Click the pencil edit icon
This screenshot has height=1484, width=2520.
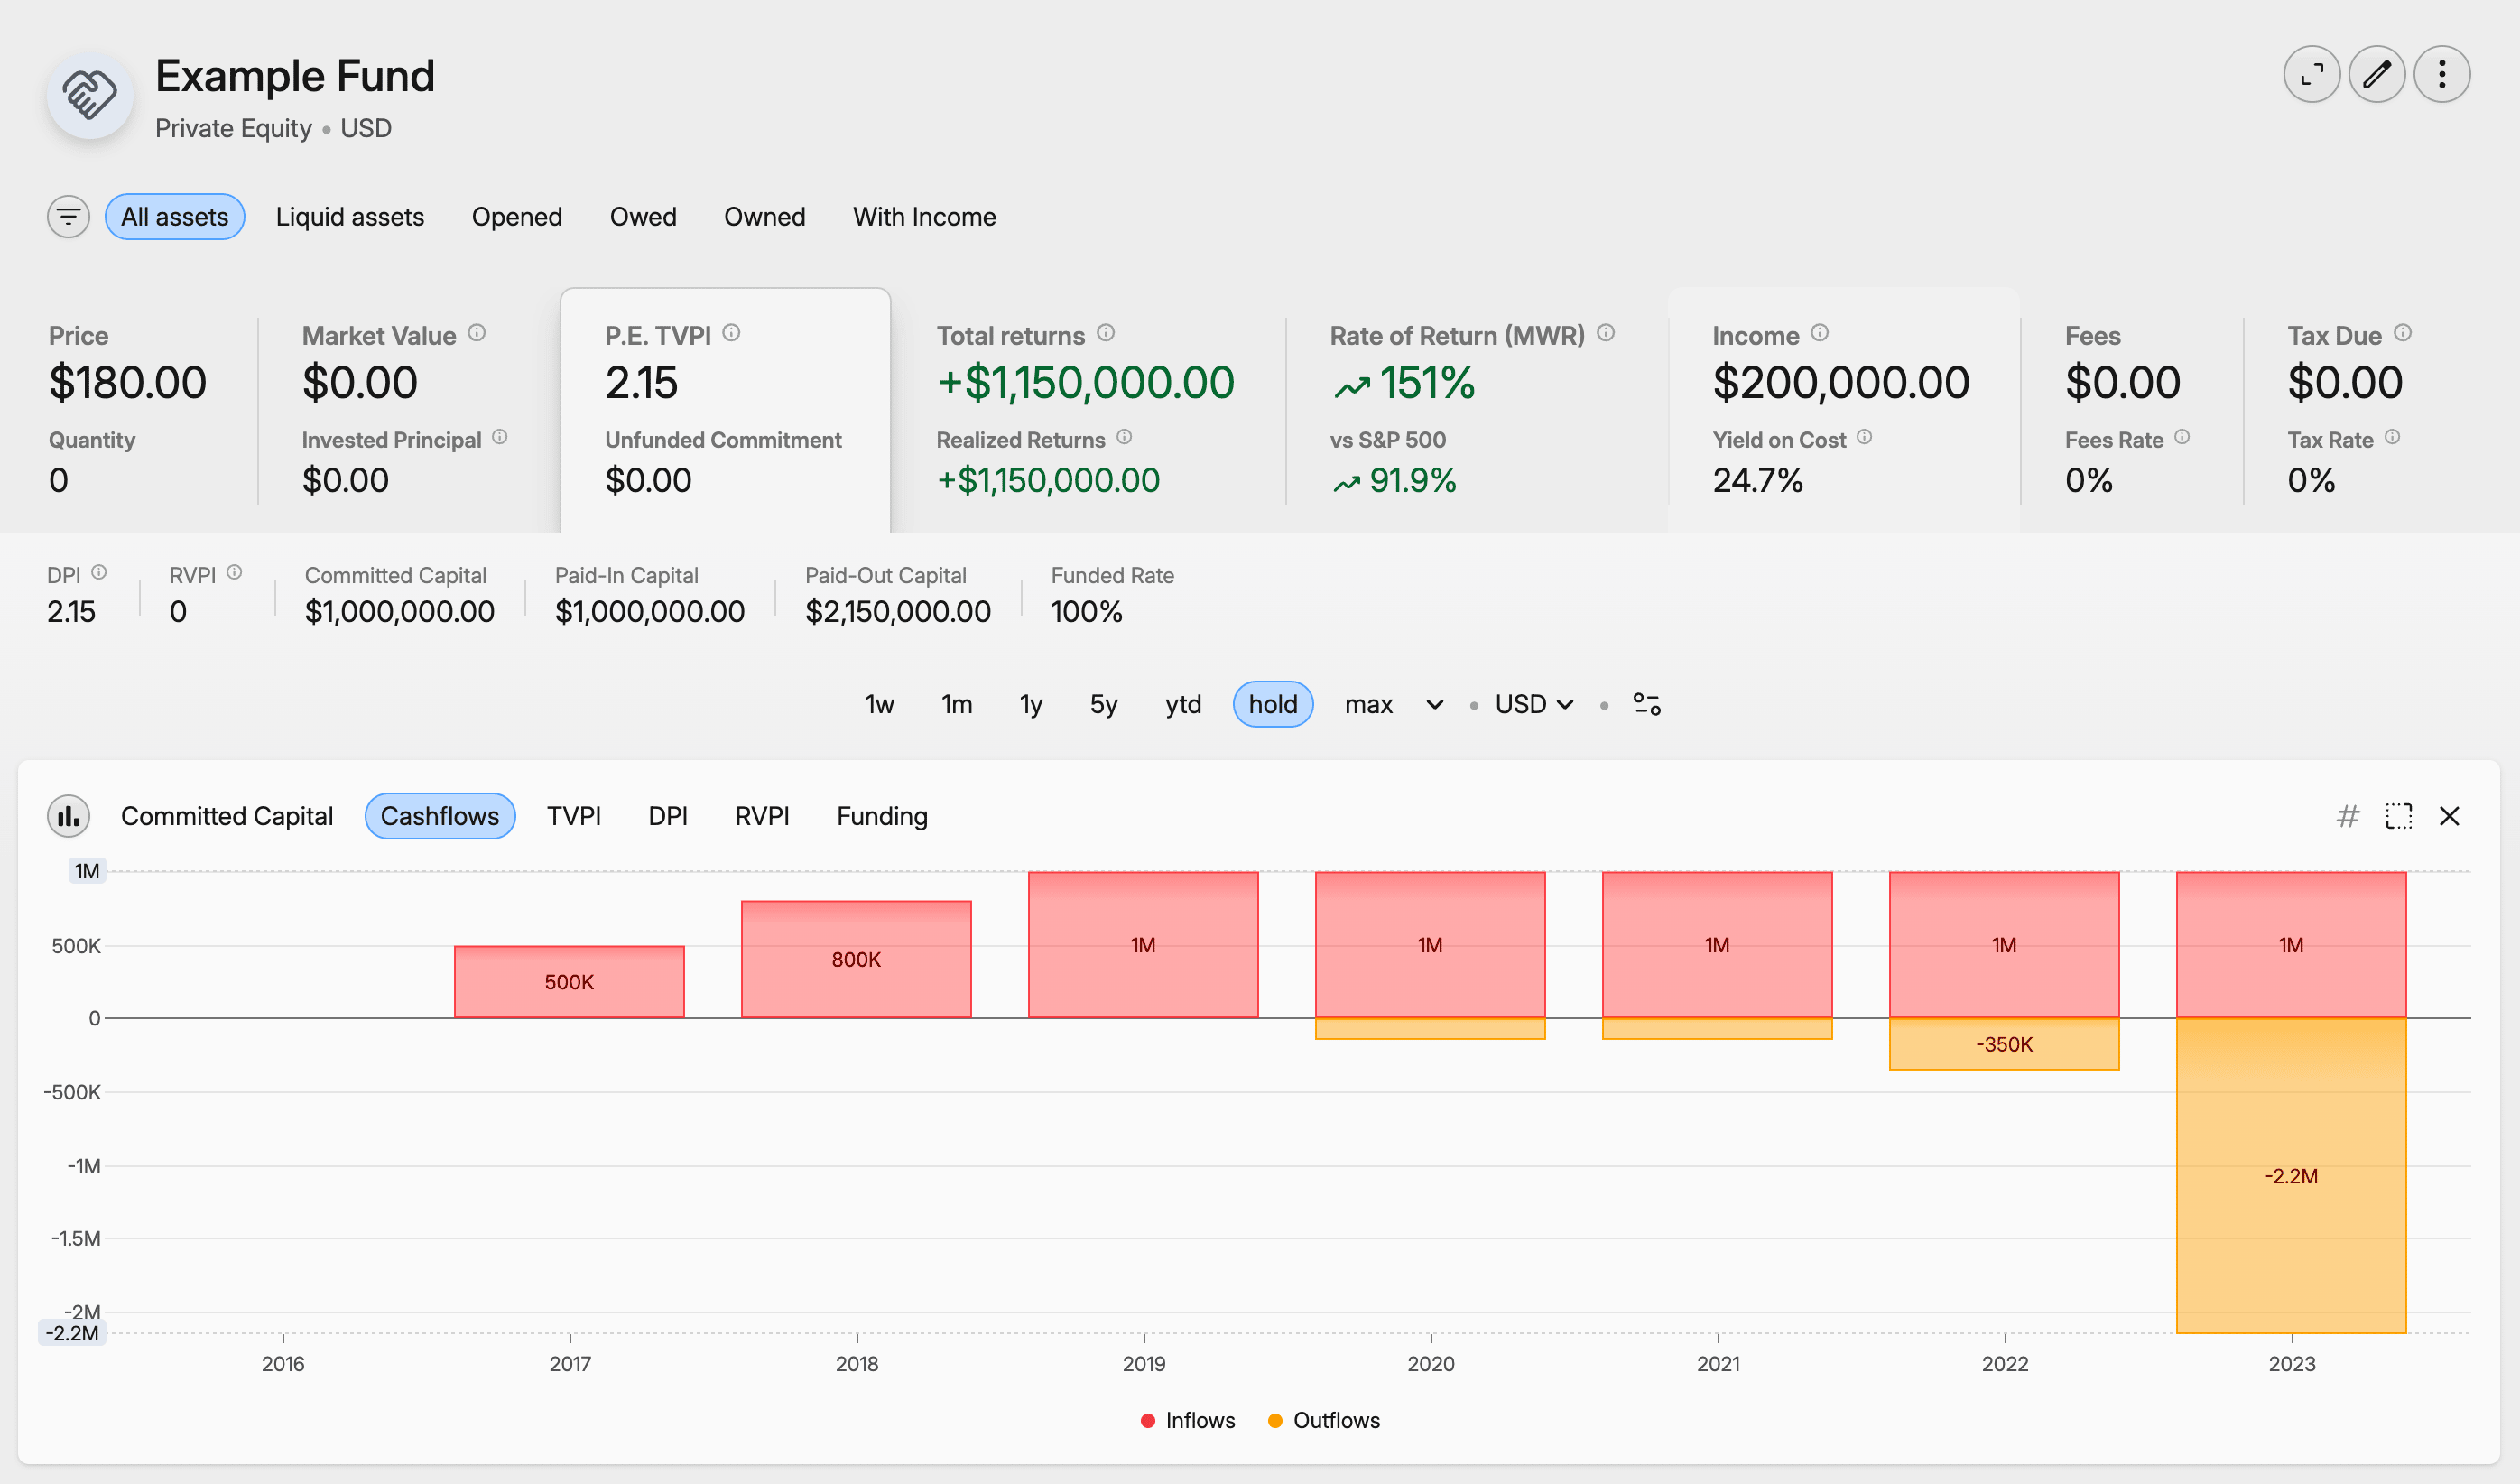click(x=2376, y=75)
